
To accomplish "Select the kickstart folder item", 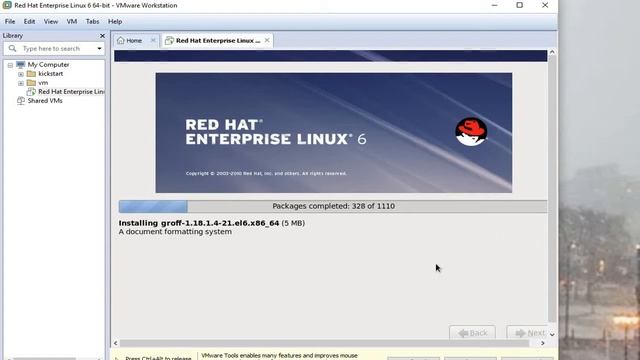I will point(50,73).
